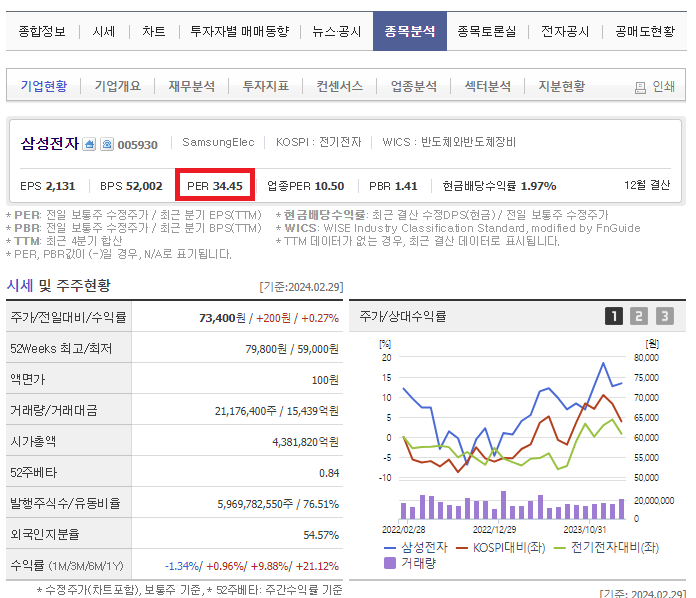Open the 공매도현황 tab
The width and height of the screenshot is (696, 598).
pyautogui.click(x=645, y=32)
